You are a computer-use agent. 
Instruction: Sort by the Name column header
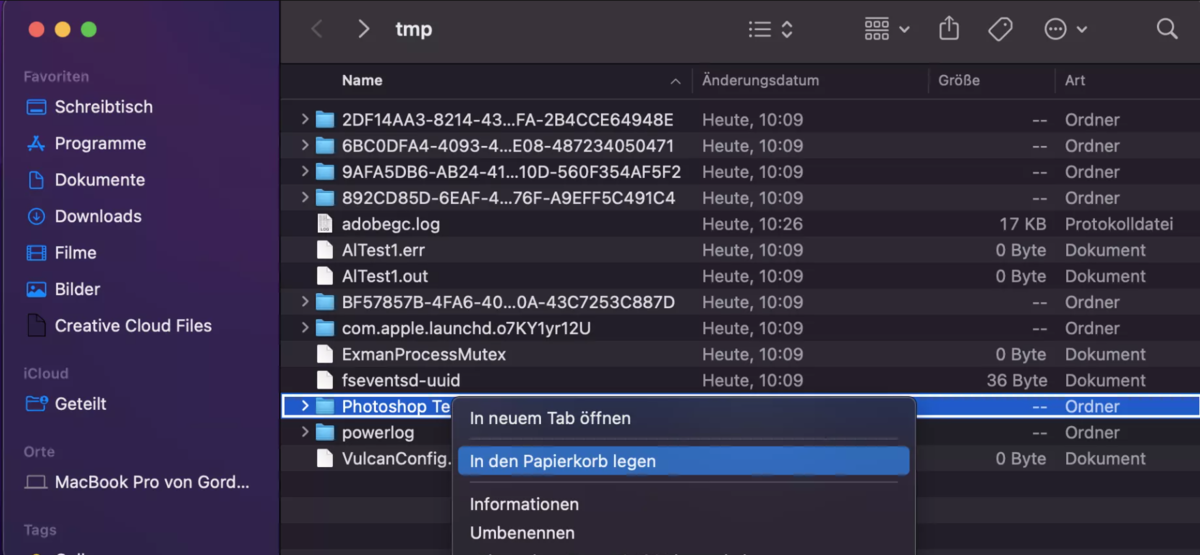[362, 80]
